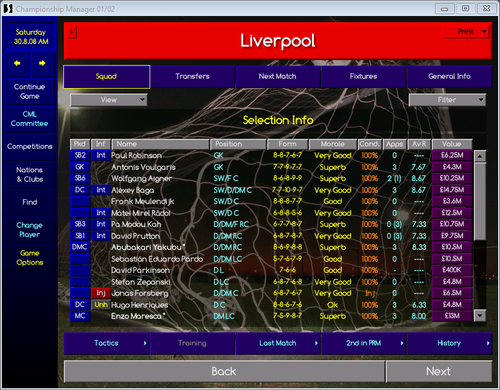Sort by the Position column header
The width and height of the screenshot is (500, 390).
click(x=238, y=144)
